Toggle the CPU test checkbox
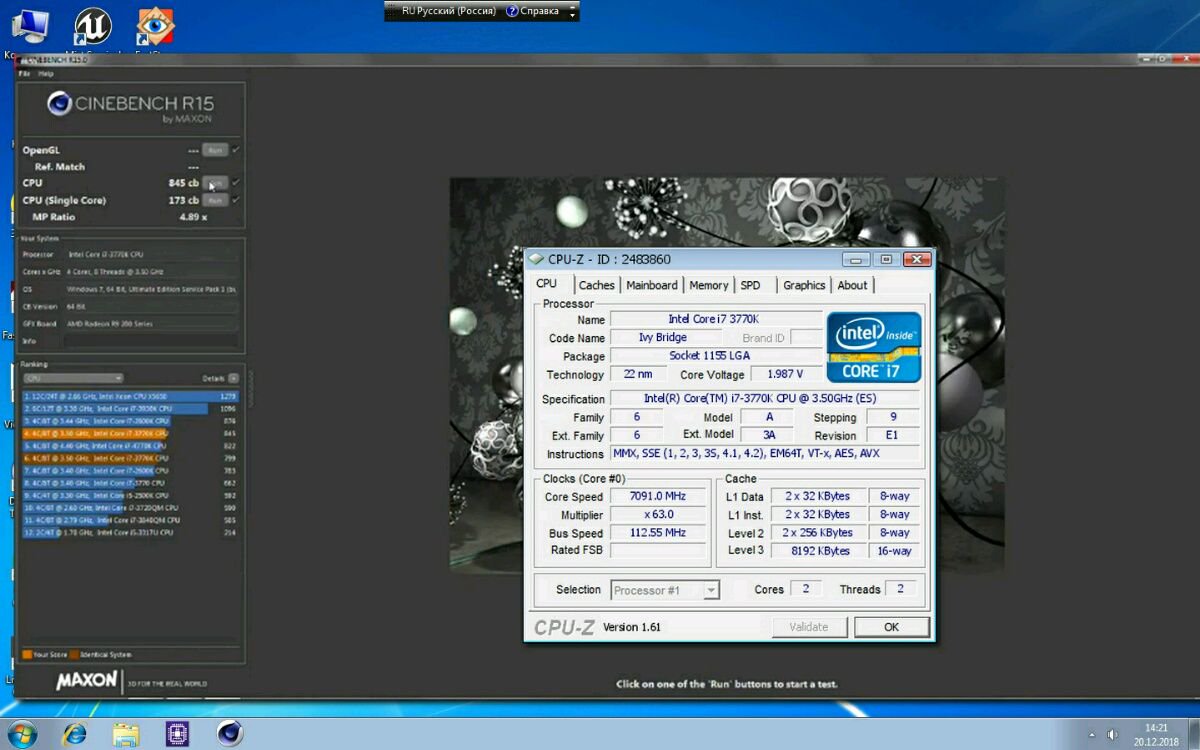 [x=236, y=183]
